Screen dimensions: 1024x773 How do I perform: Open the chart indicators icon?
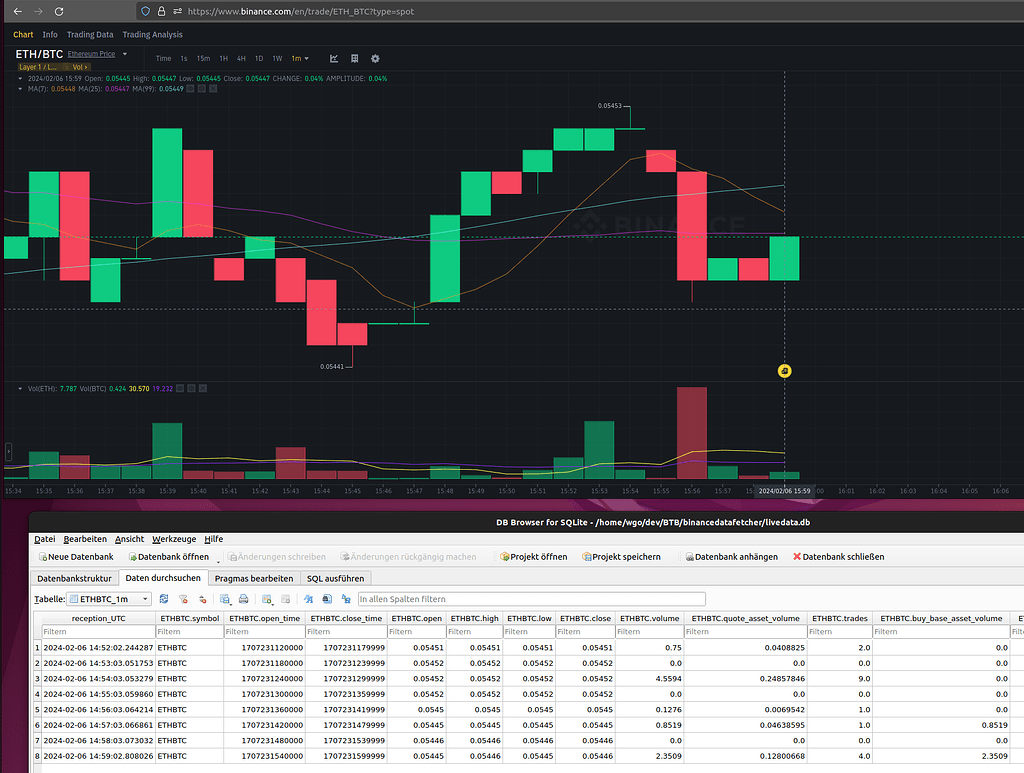(x=334, y=58)
